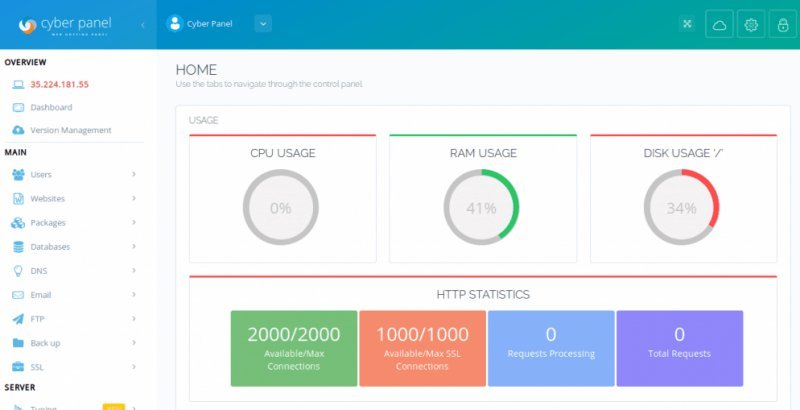Click the Cyber Panel user avatar icon

174,23
